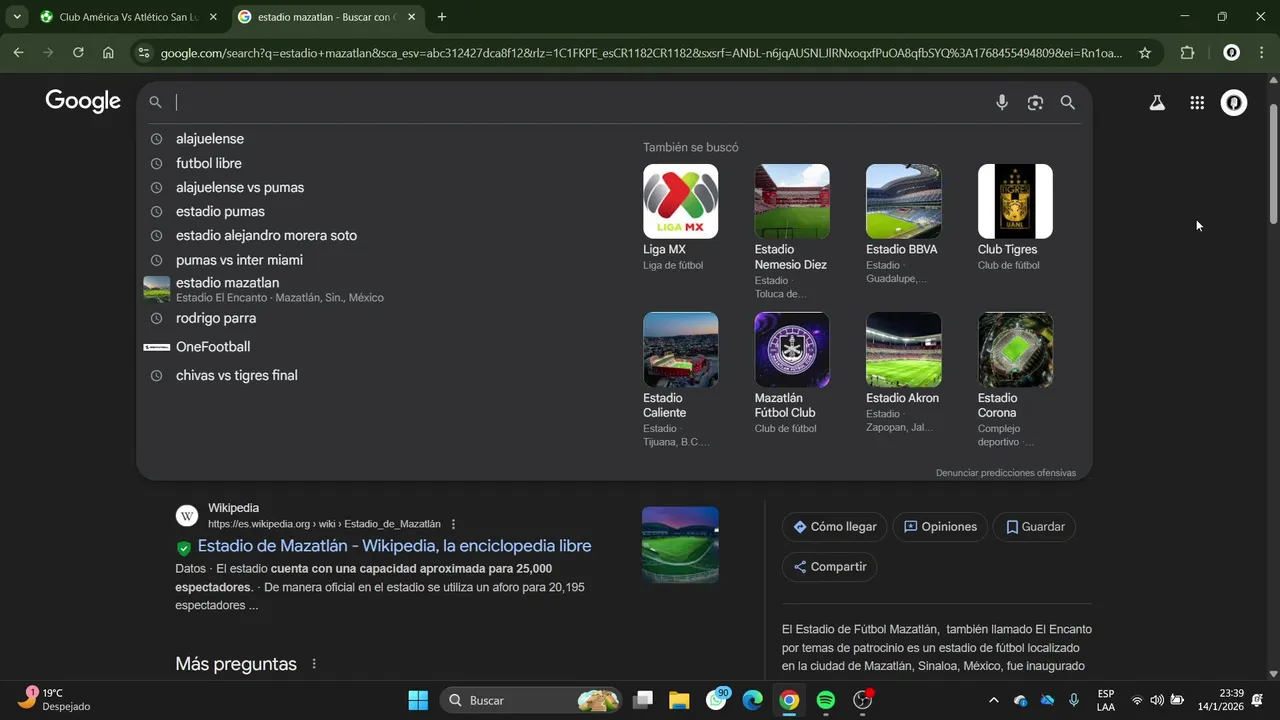Go back to previous page

point(19,53)
